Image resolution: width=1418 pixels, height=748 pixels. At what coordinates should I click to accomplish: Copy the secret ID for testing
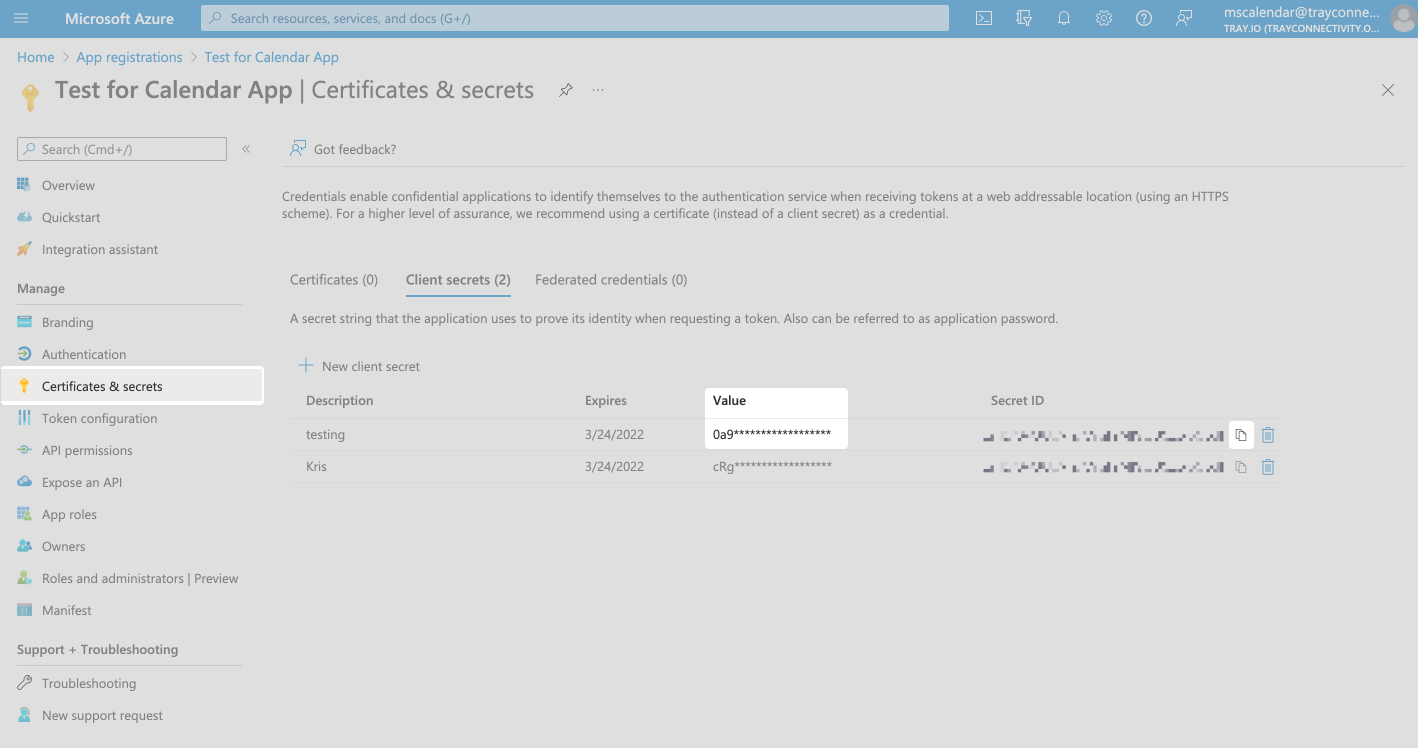[1240, 434]
